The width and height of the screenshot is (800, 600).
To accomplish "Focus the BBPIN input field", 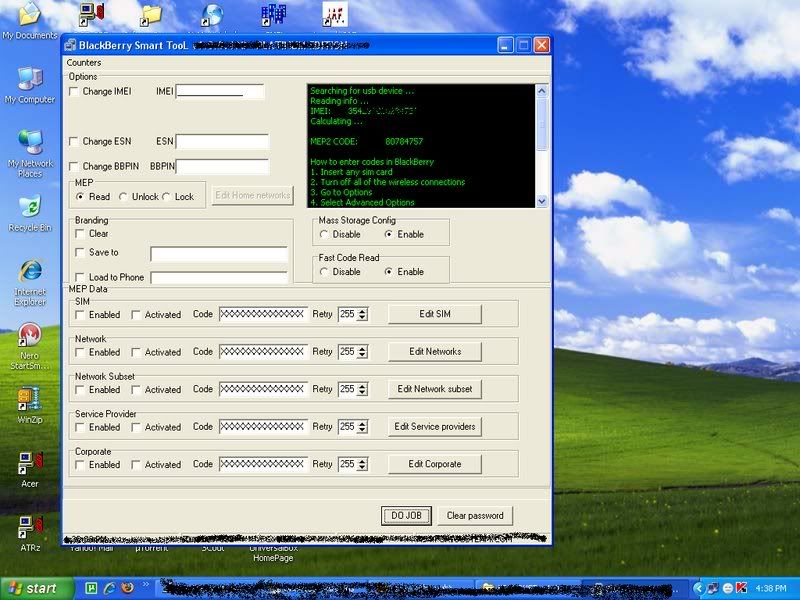I will click(222, 166).
